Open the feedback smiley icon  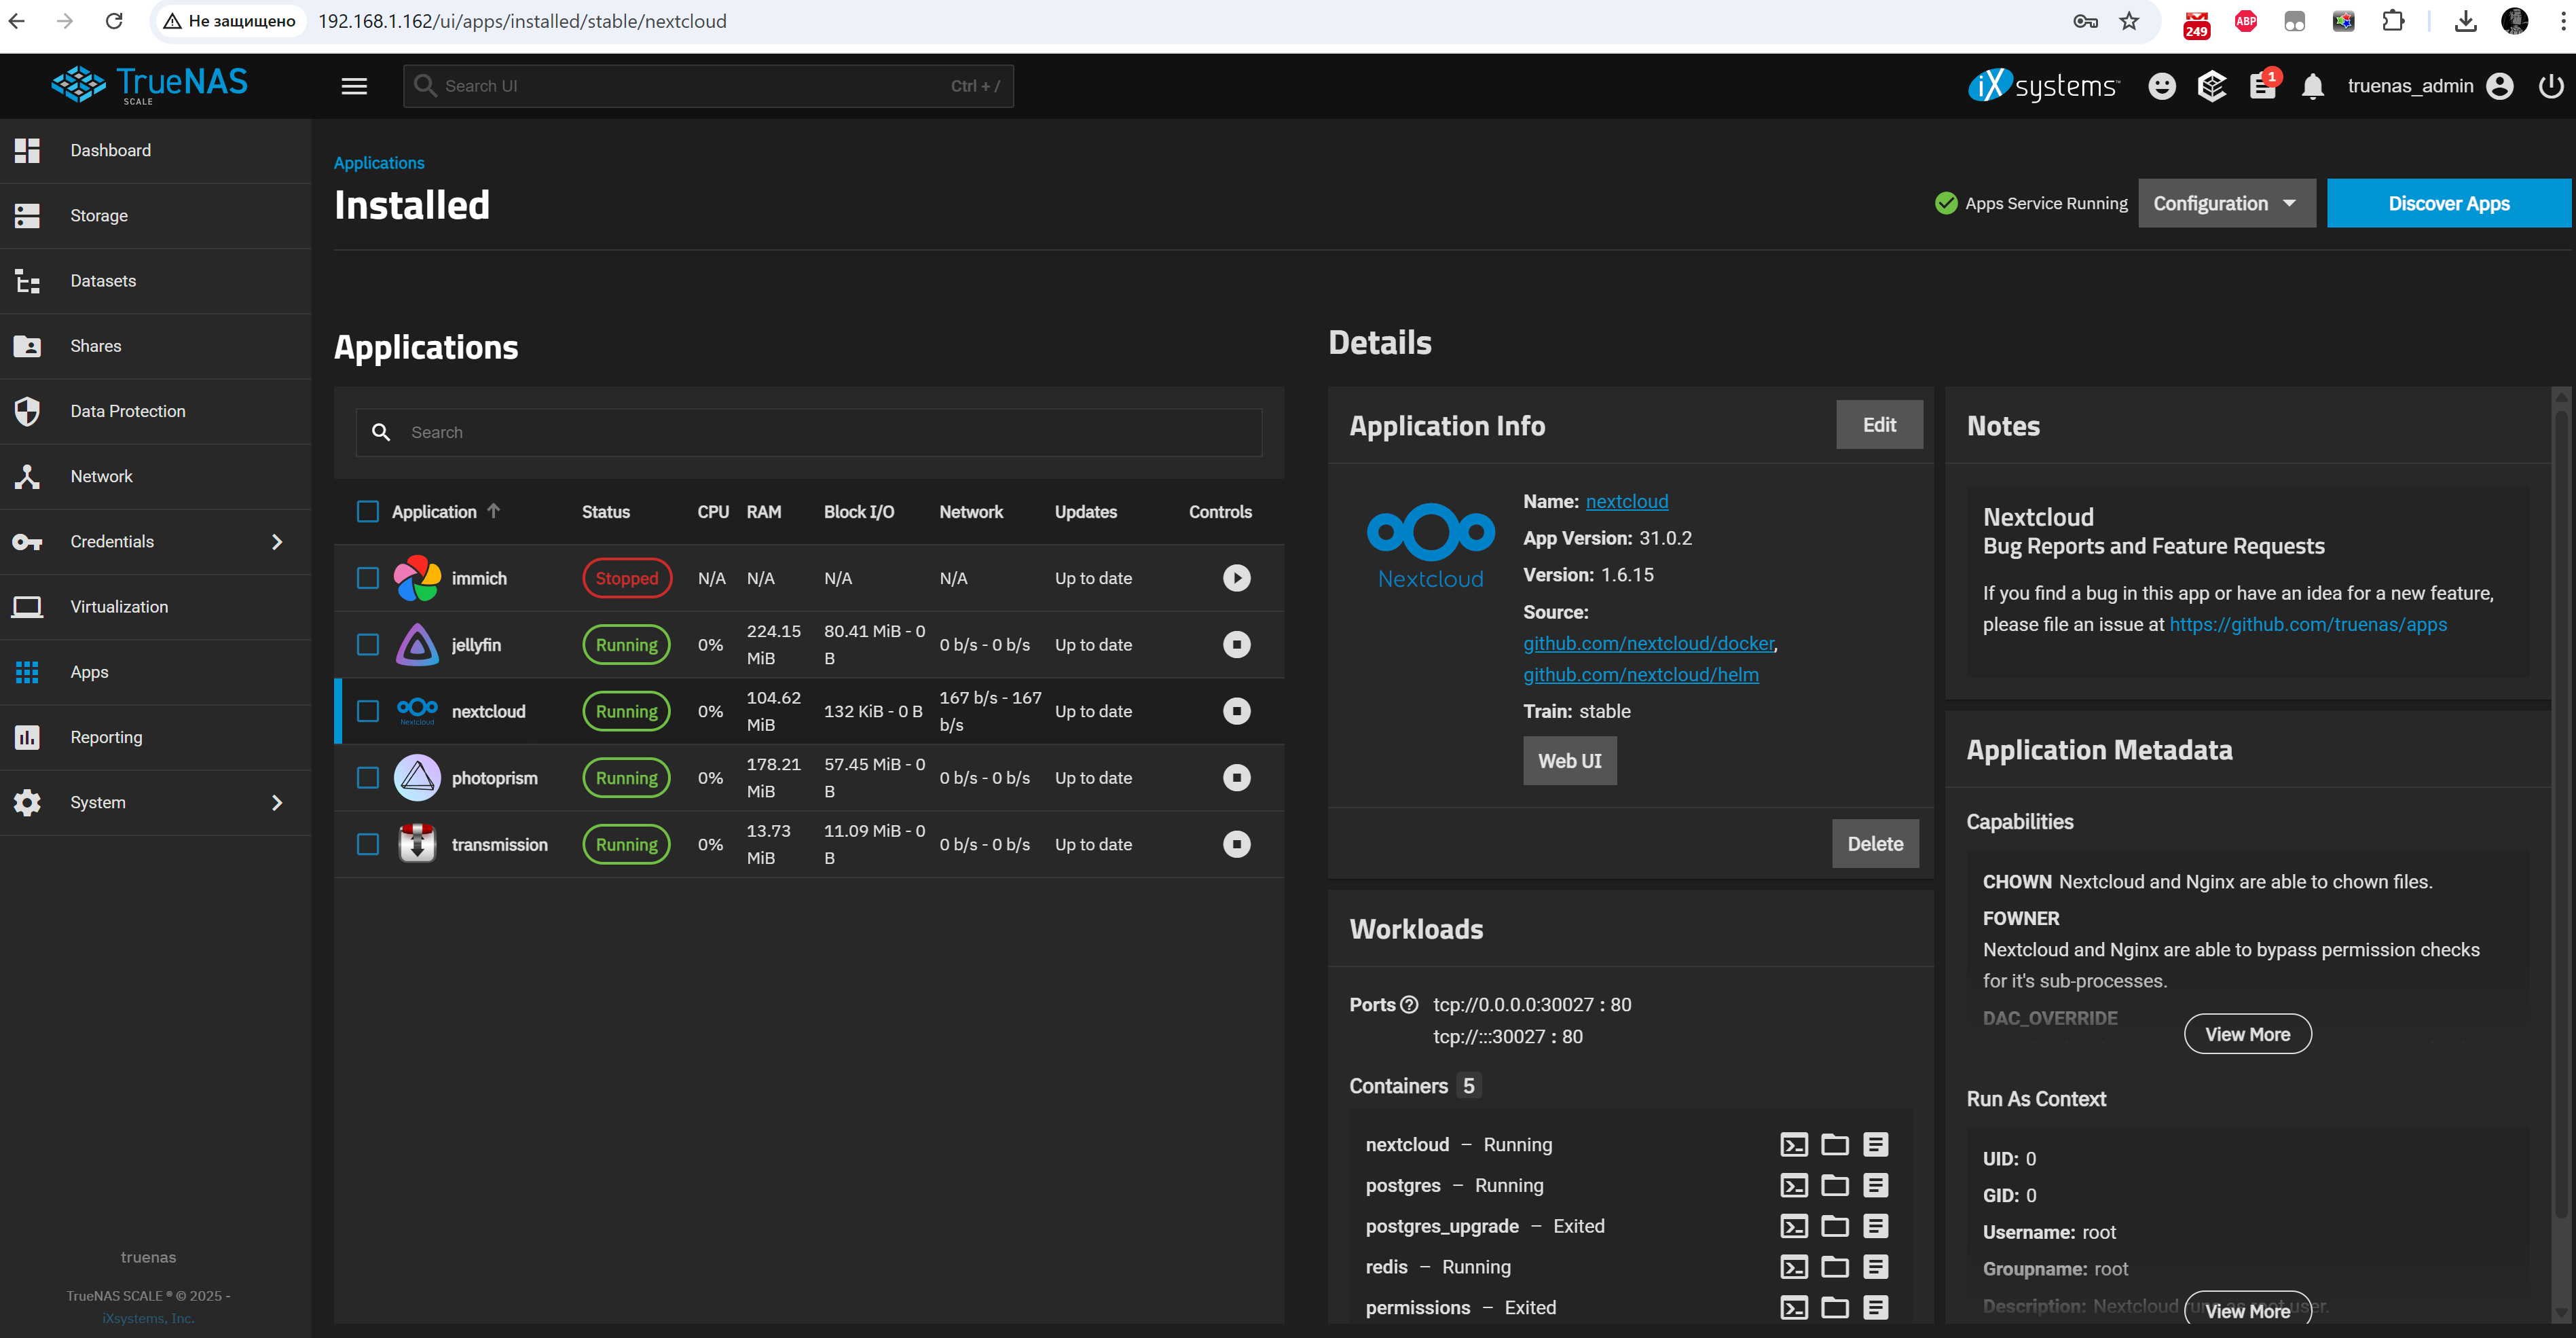click(x=2161, y=87)
